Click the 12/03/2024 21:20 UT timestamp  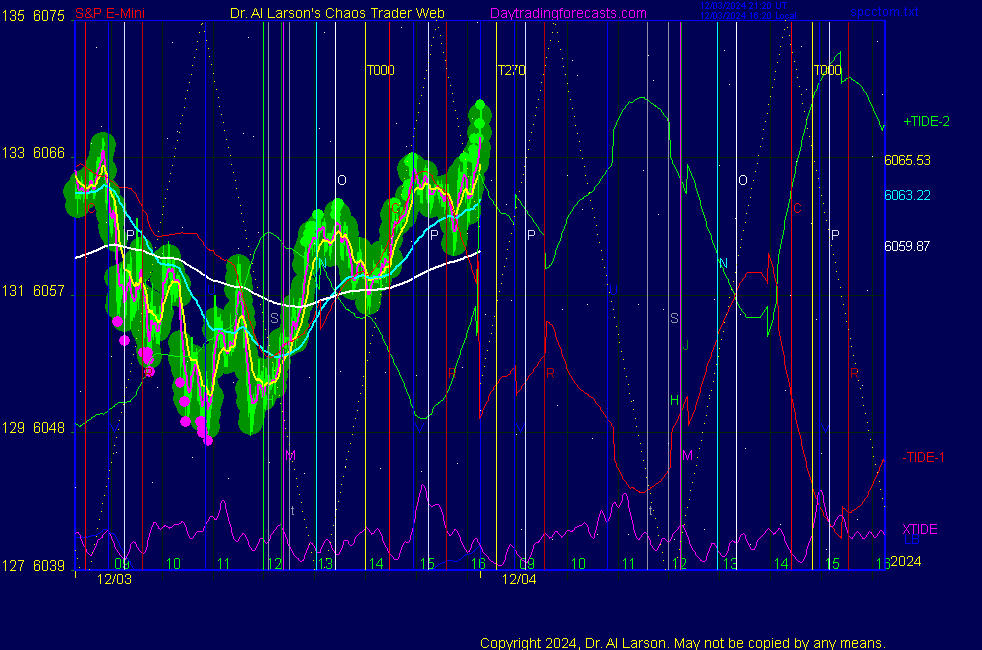click(x=743, y=6)
